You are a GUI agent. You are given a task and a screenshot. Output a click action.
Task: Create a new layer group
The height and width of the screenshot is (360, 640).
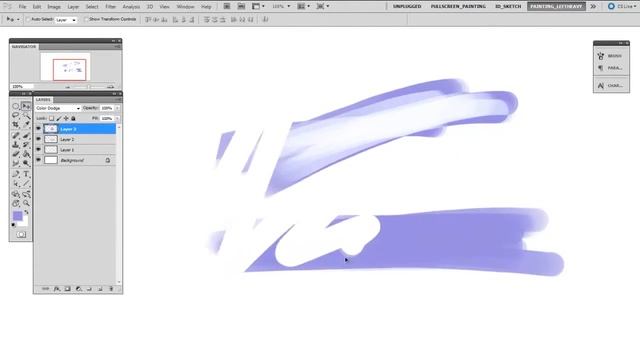(89, 289)
